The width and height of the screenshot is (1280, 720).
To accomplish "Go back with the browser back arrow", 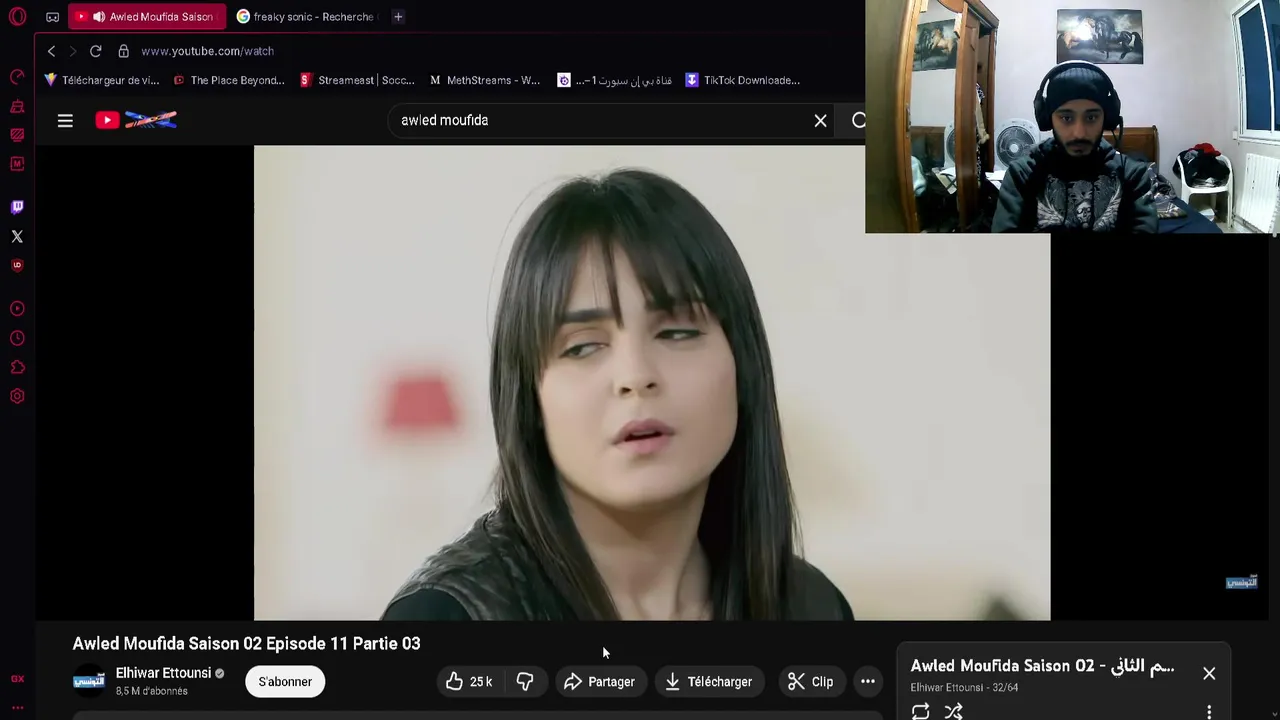I will 52,51.
